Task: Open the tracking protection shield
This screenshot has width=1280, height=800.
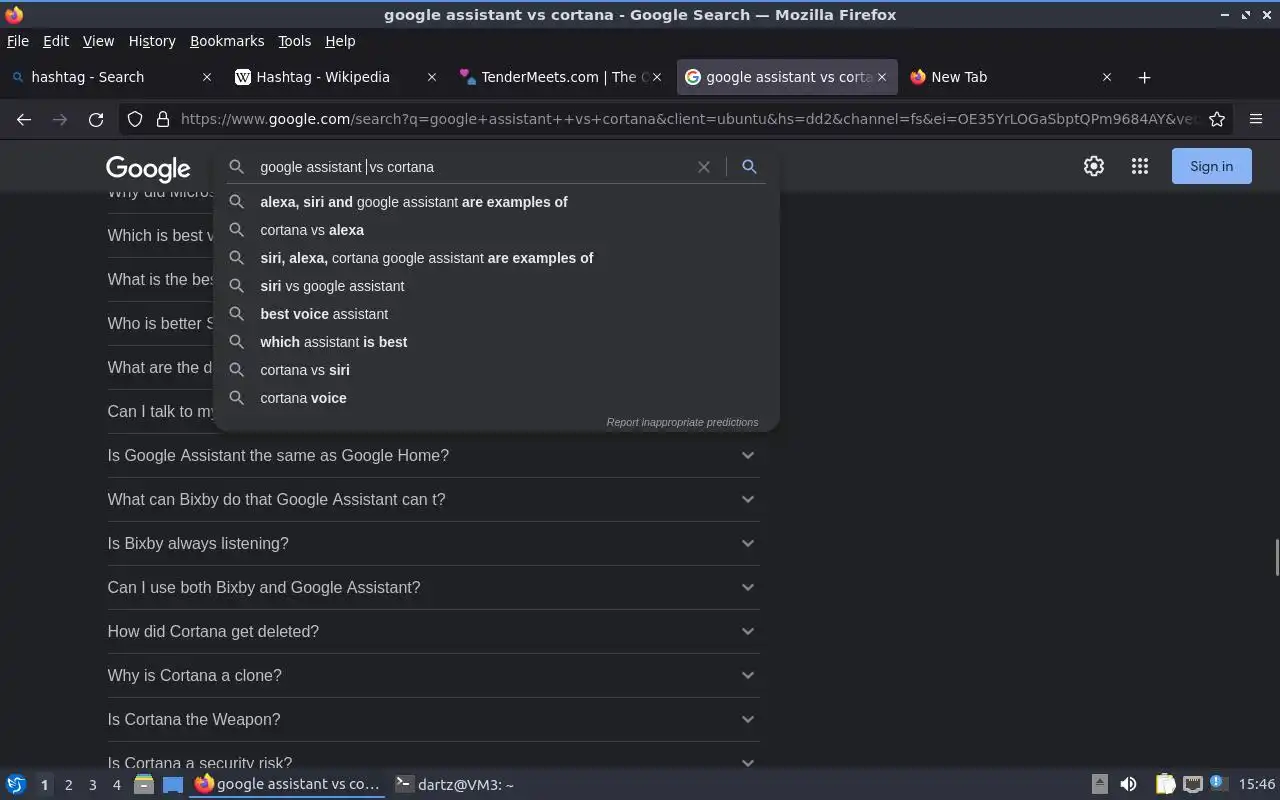Action: pos(135,119)
